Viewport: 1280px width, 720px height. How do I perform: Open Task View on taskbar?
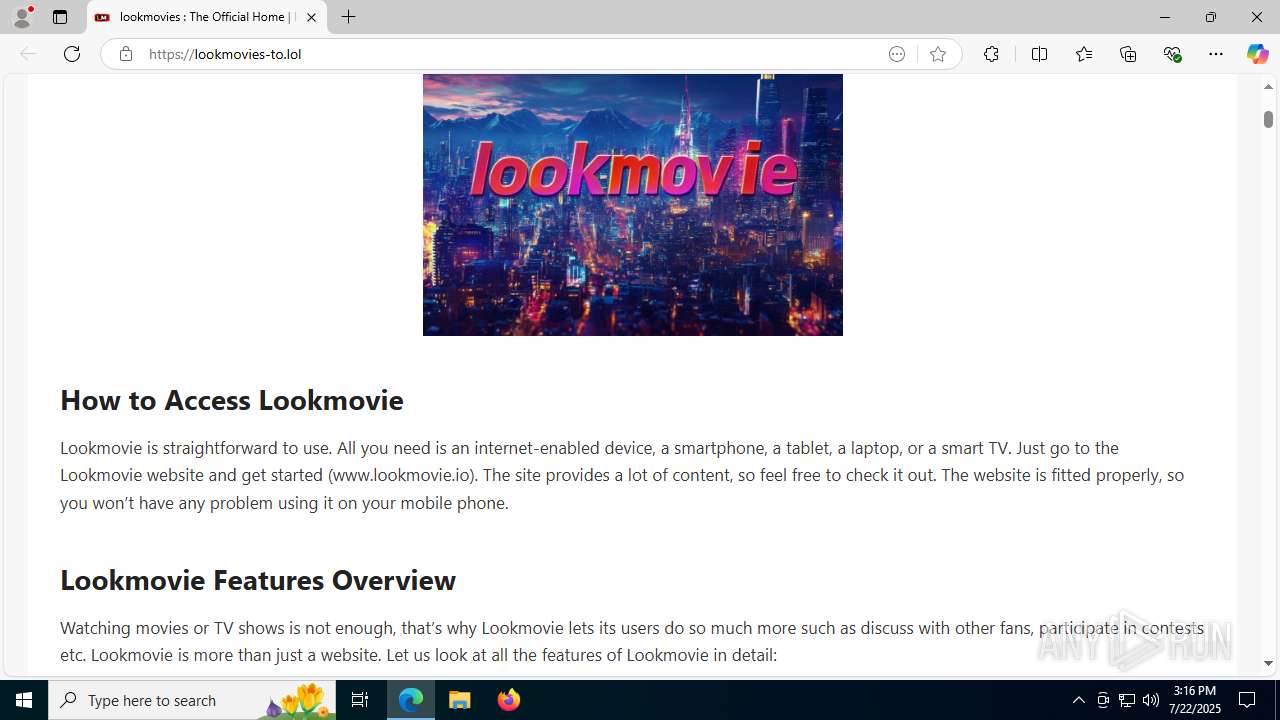[360, 700]
